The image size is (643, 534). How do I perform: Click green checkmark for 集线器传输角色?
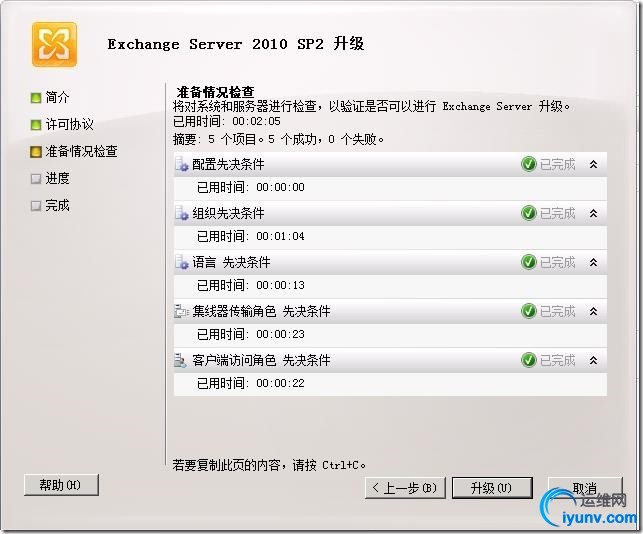pyautogui.click(x=529, y=311)
